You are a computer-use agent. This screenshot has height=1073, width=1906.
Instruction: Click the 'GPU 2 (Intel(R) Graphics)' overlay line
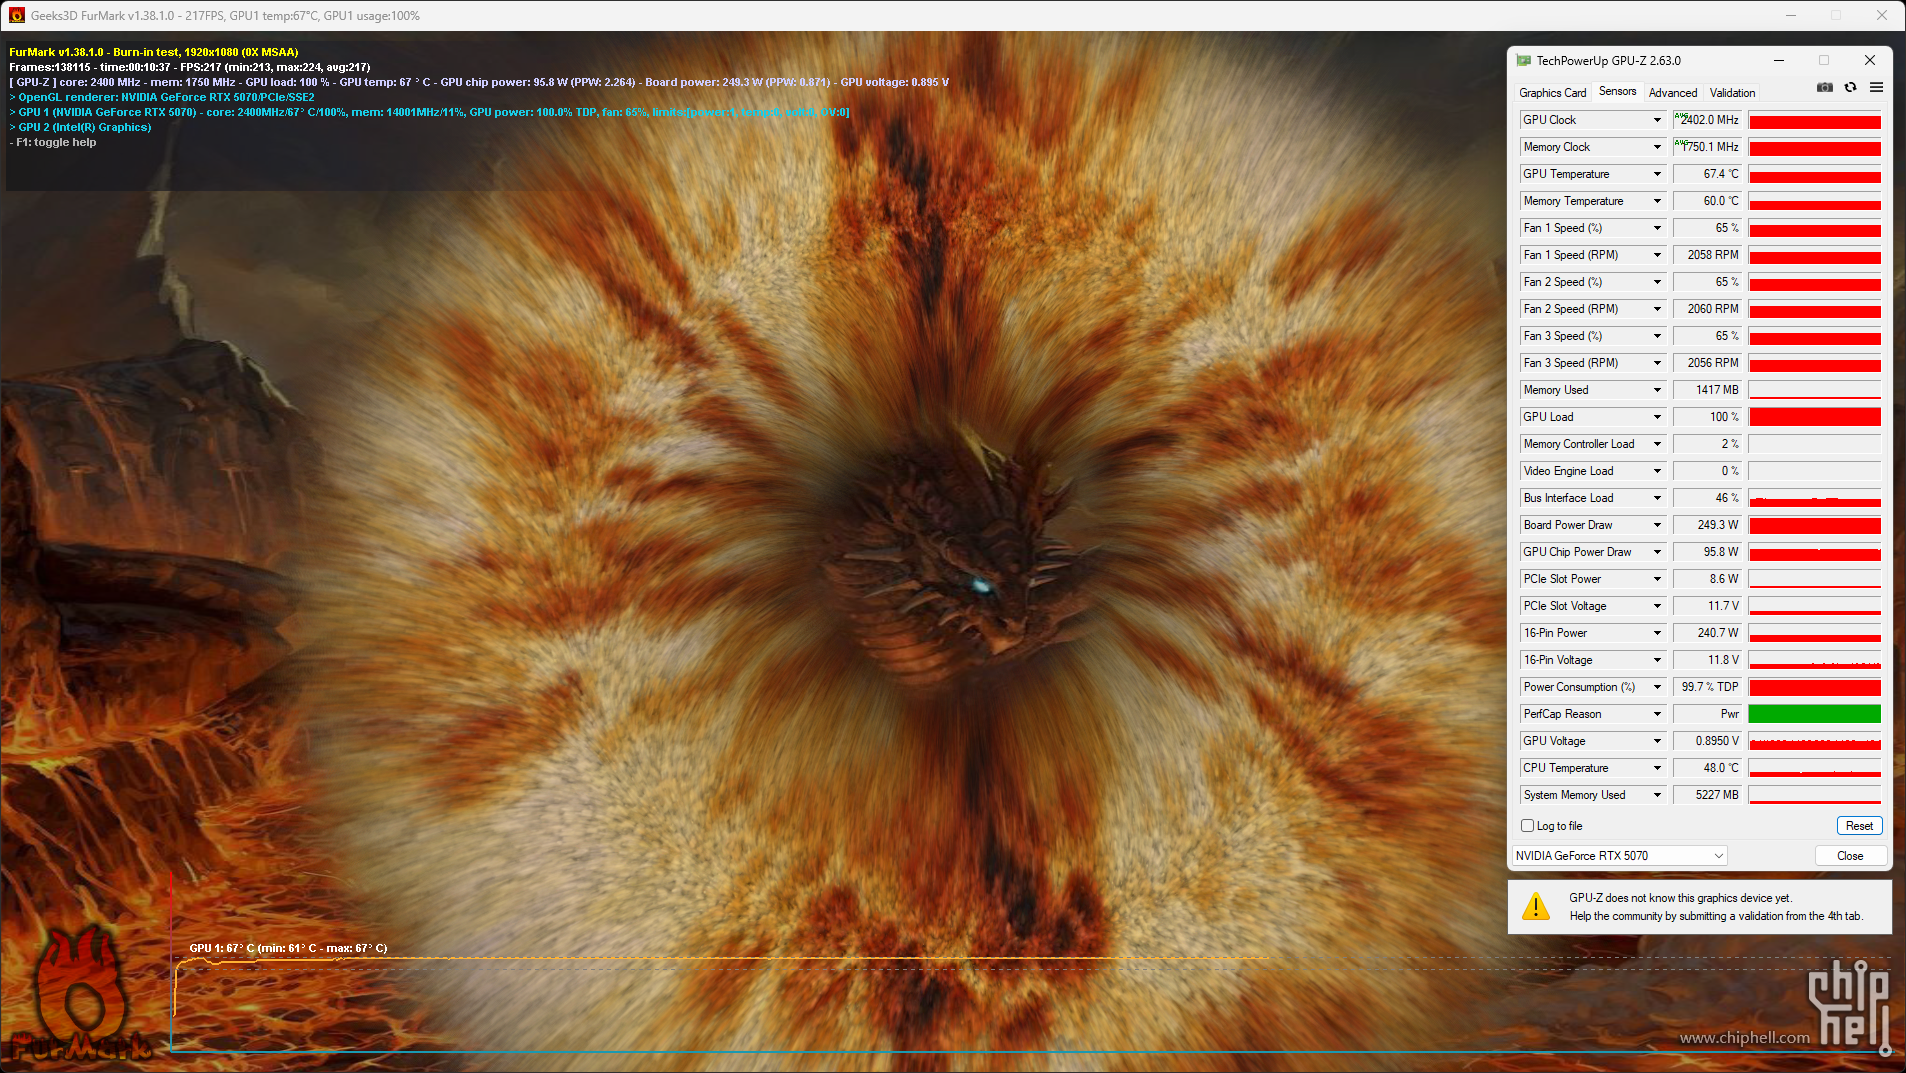[x=81, y=127]
